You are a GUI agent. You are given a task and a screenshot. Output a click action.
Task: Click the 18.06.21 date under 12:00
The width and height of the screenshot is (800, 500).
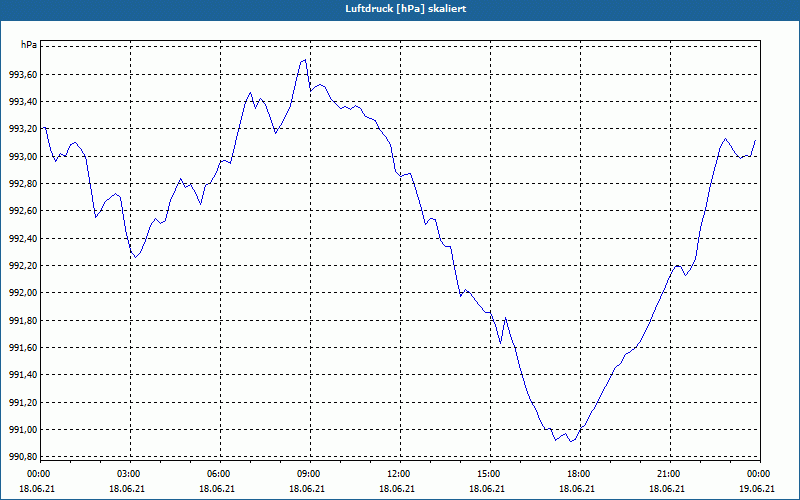pyautogui.click(x=397, y=489)
